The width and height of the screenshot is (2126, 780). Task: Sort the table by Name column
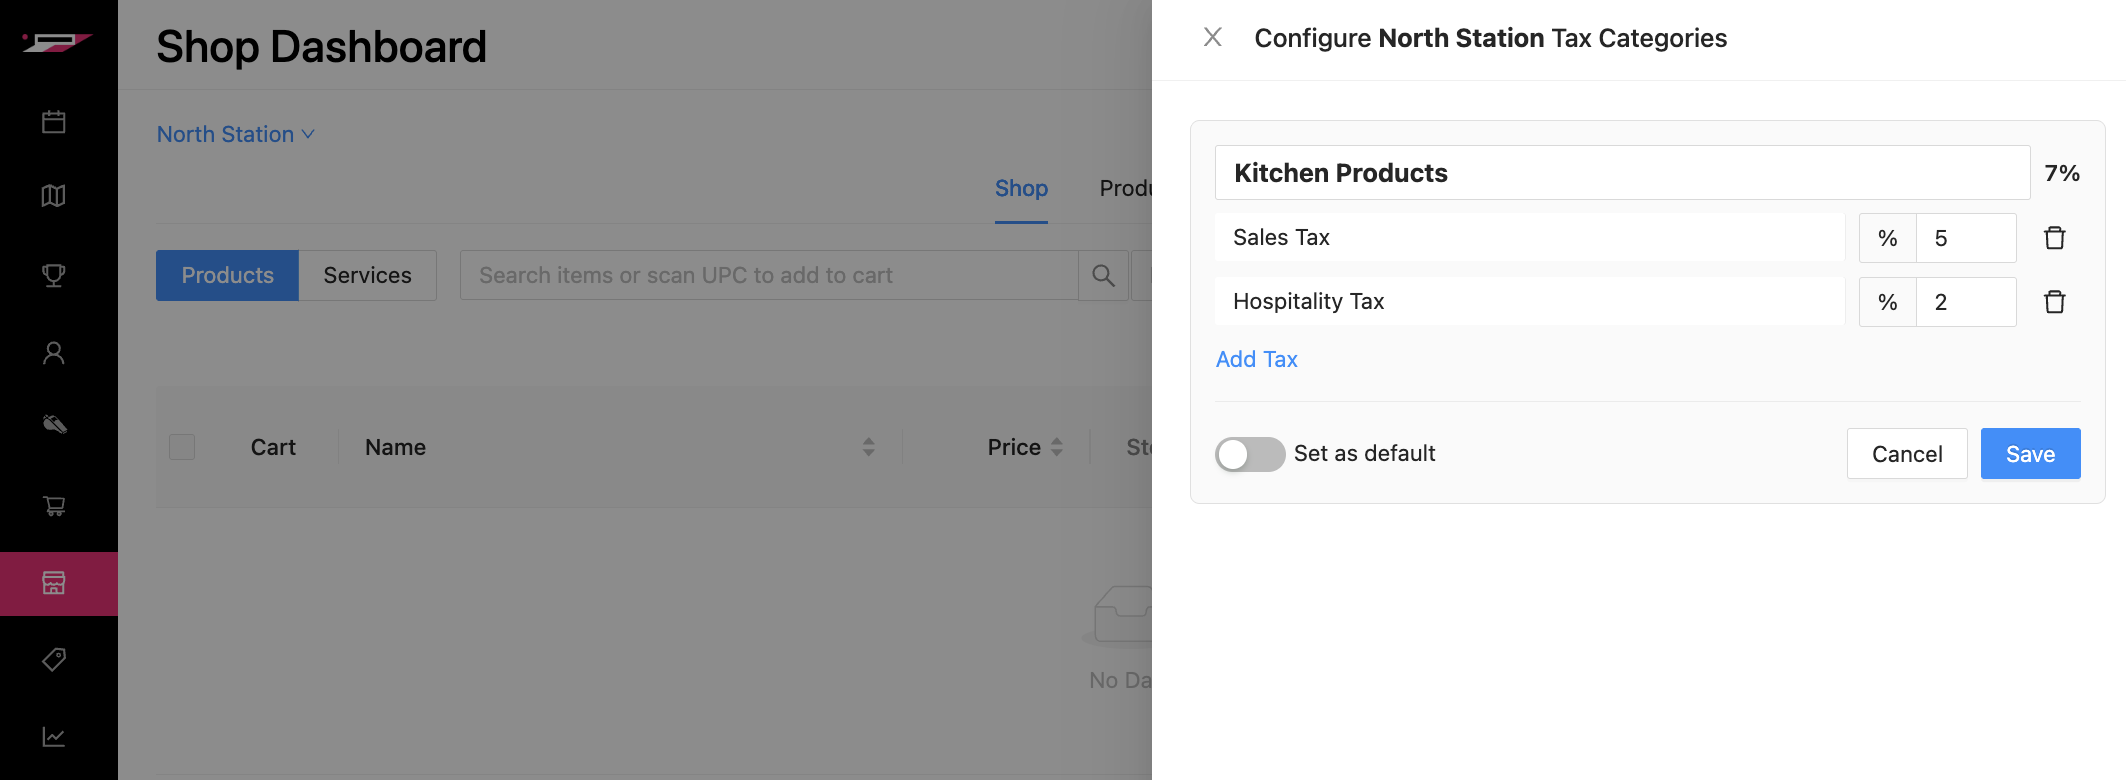click(x=868, y=447)
